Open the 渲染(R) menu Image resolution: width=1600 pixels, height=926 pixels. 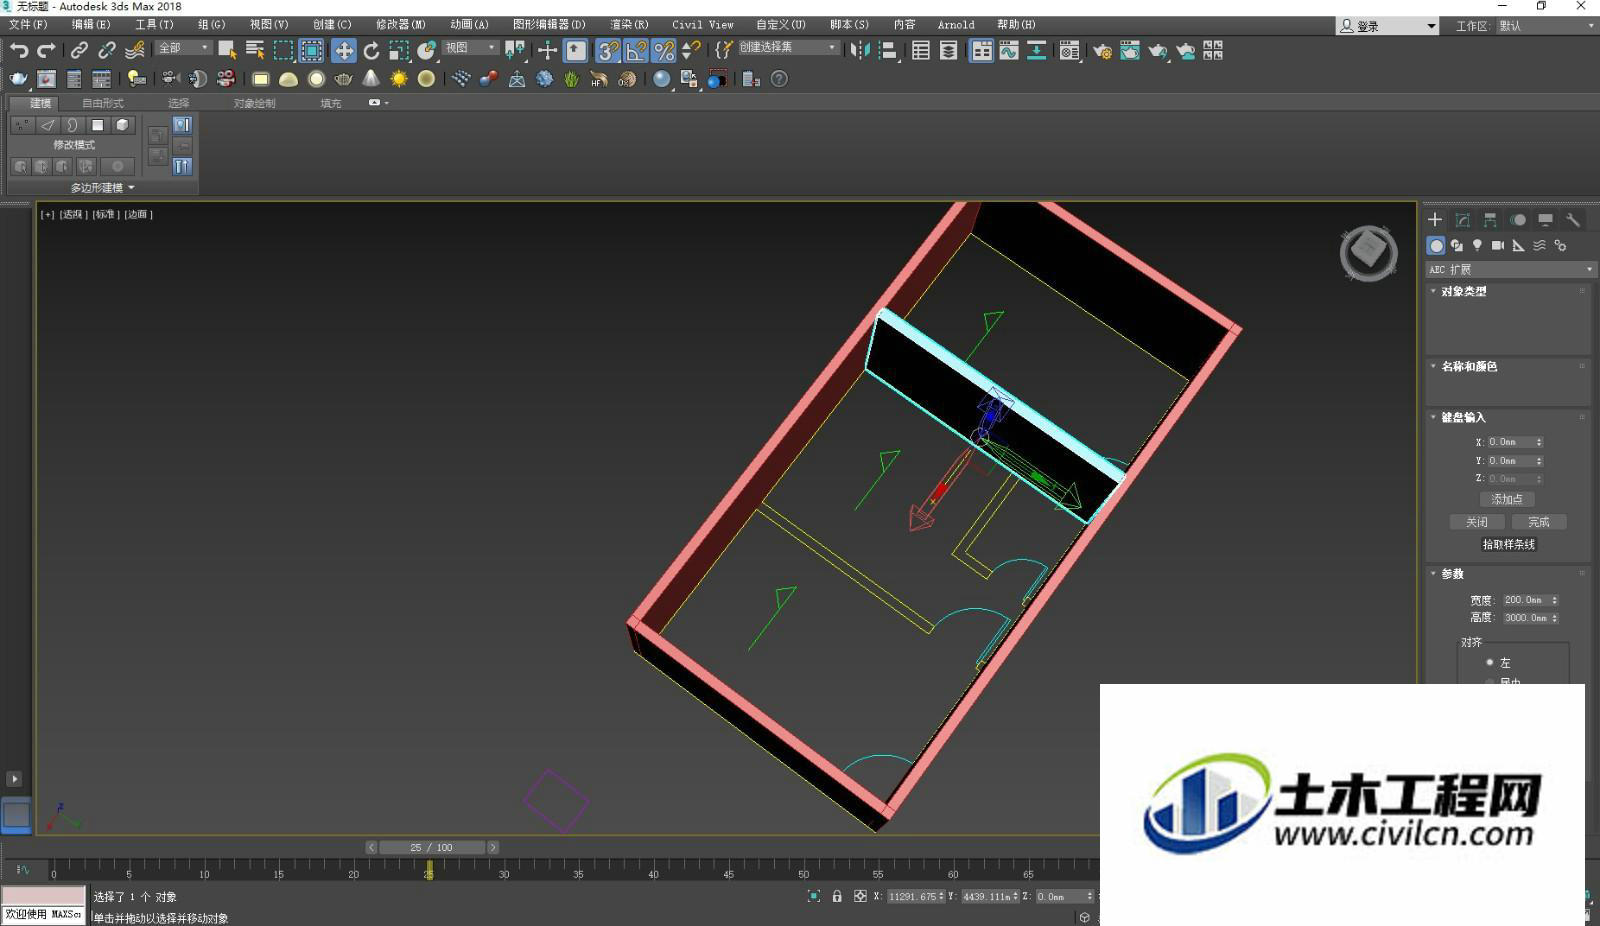point(629,24)
